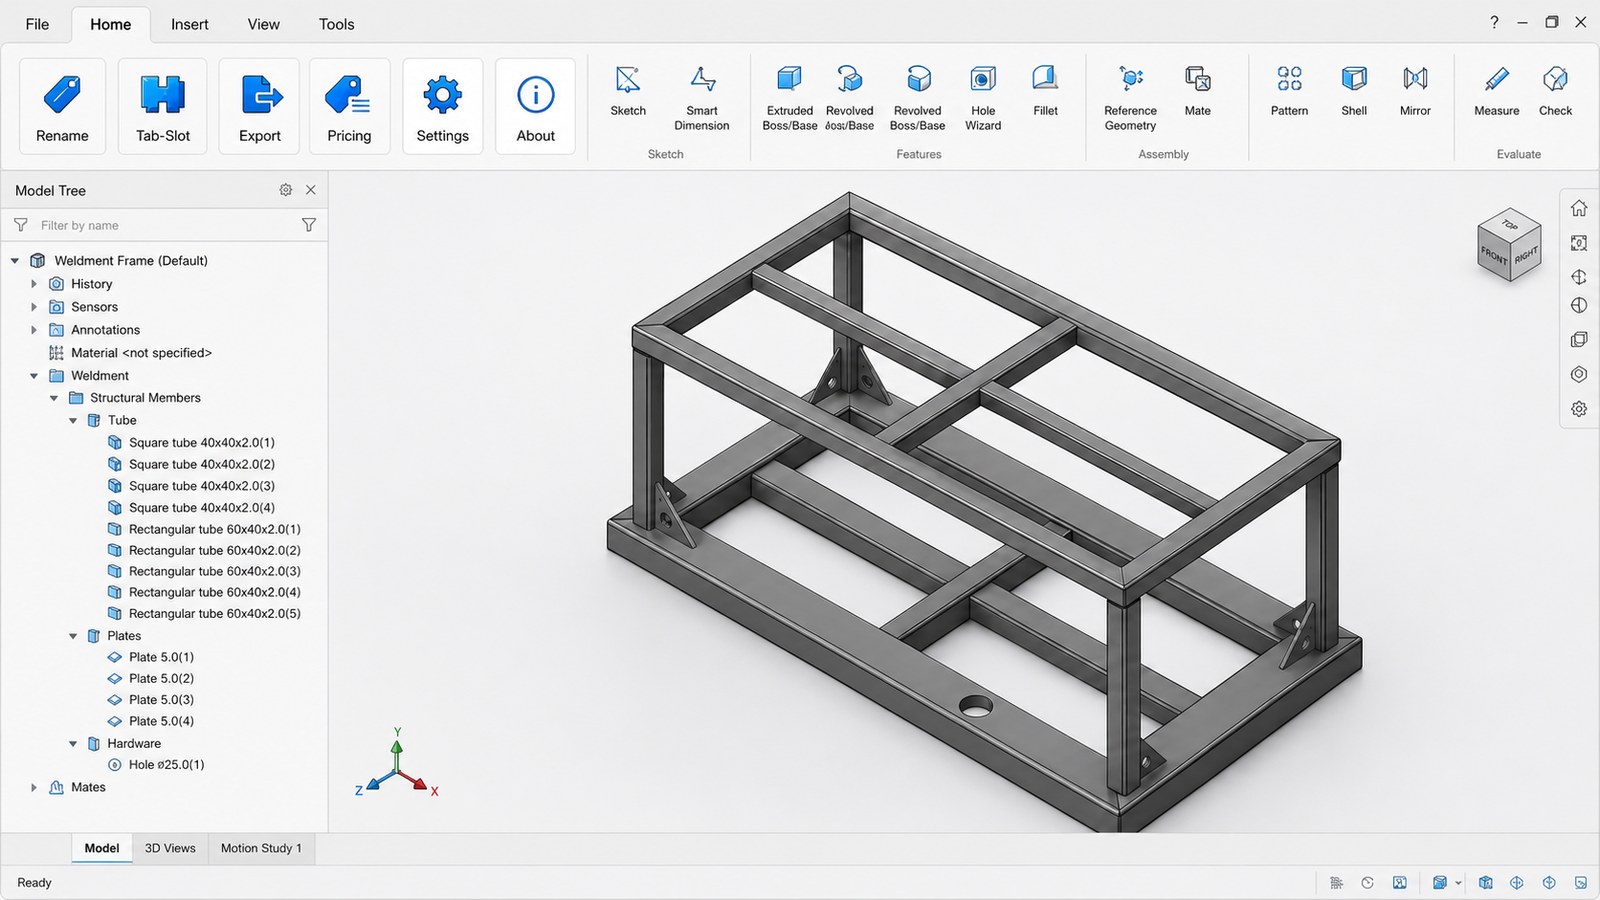Click the filter funnel at right of search

[x=309, y=225]
